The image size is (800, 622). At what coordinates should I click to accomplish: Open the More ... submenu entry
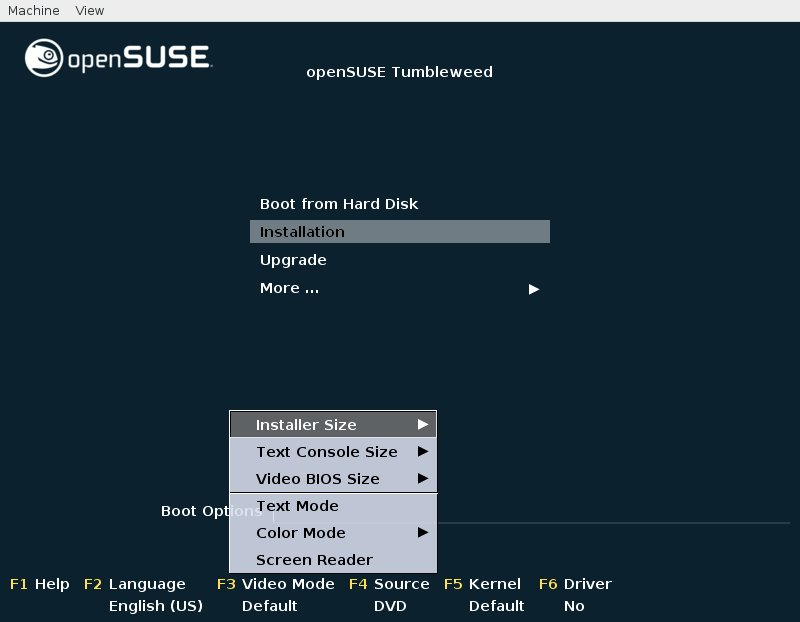pyautogui.click(x=399, y=288)
